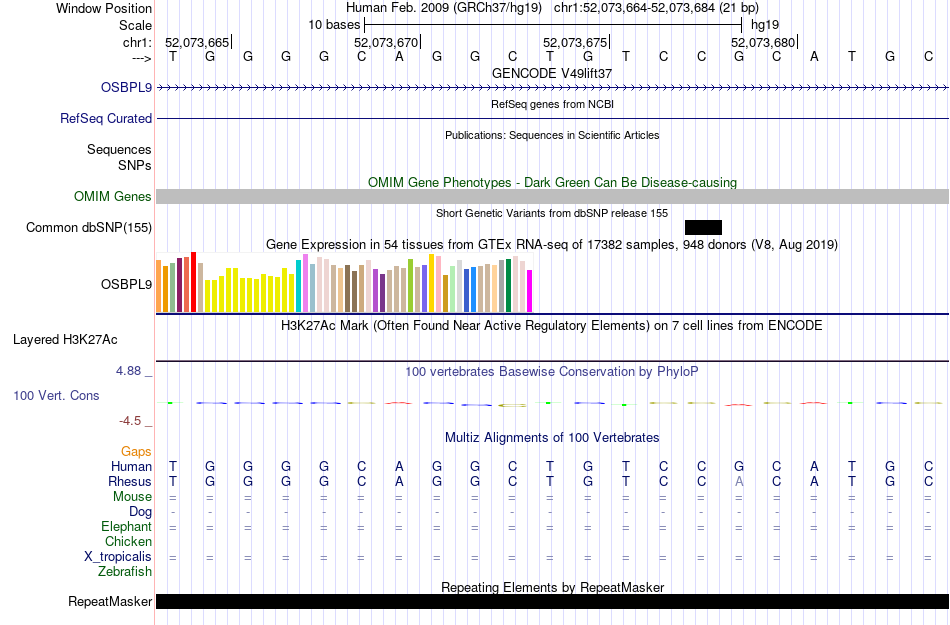
Task: Click position marker 52,073,665
Action: click(197, 42)
